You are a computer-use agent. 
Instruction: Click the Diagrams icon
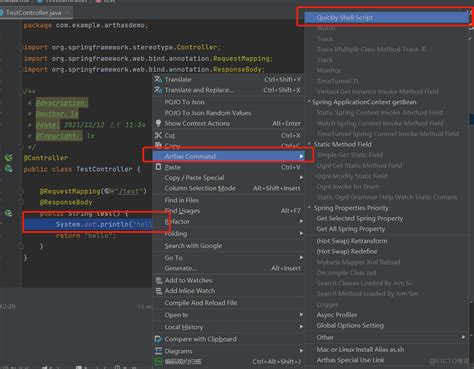click(158, 351)
